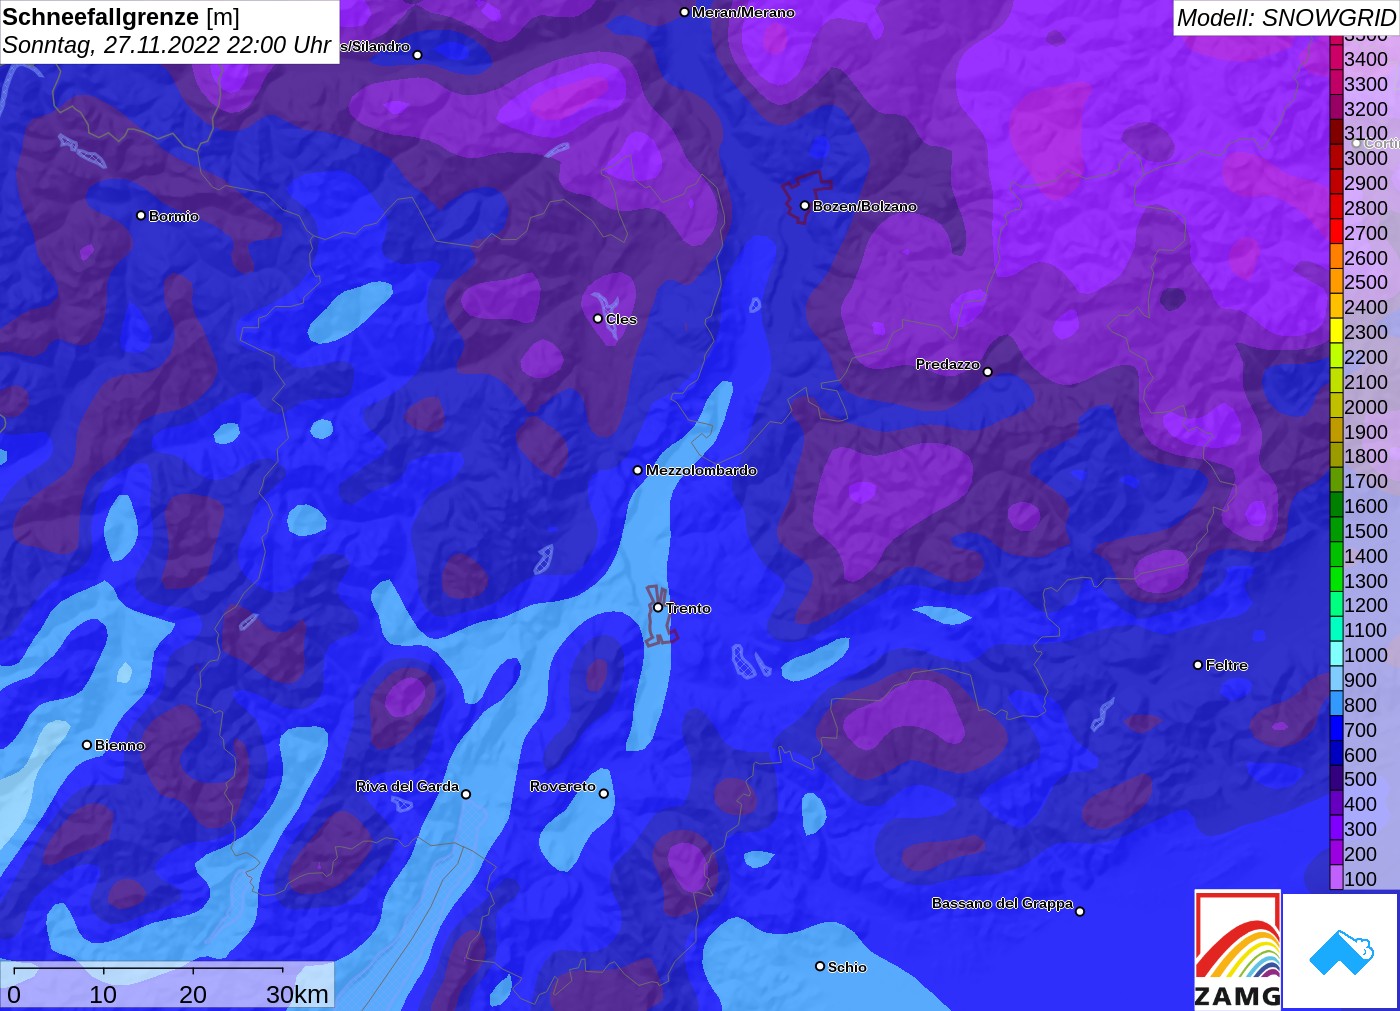Click the Mezzolombardo city marker dot
This screenshot has height=1011, width=1400.
638,469
